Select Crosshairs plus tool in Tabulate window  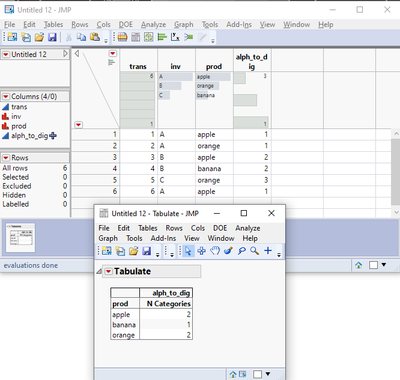click(x=268, y=251)
